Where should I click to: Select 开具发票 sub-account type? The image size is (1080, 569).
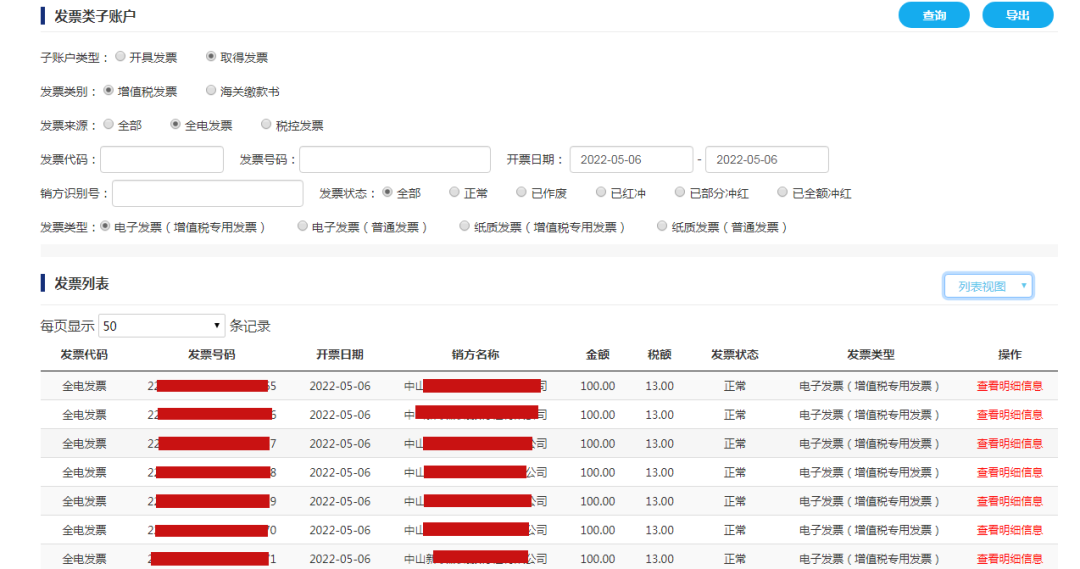click(121, 56)
